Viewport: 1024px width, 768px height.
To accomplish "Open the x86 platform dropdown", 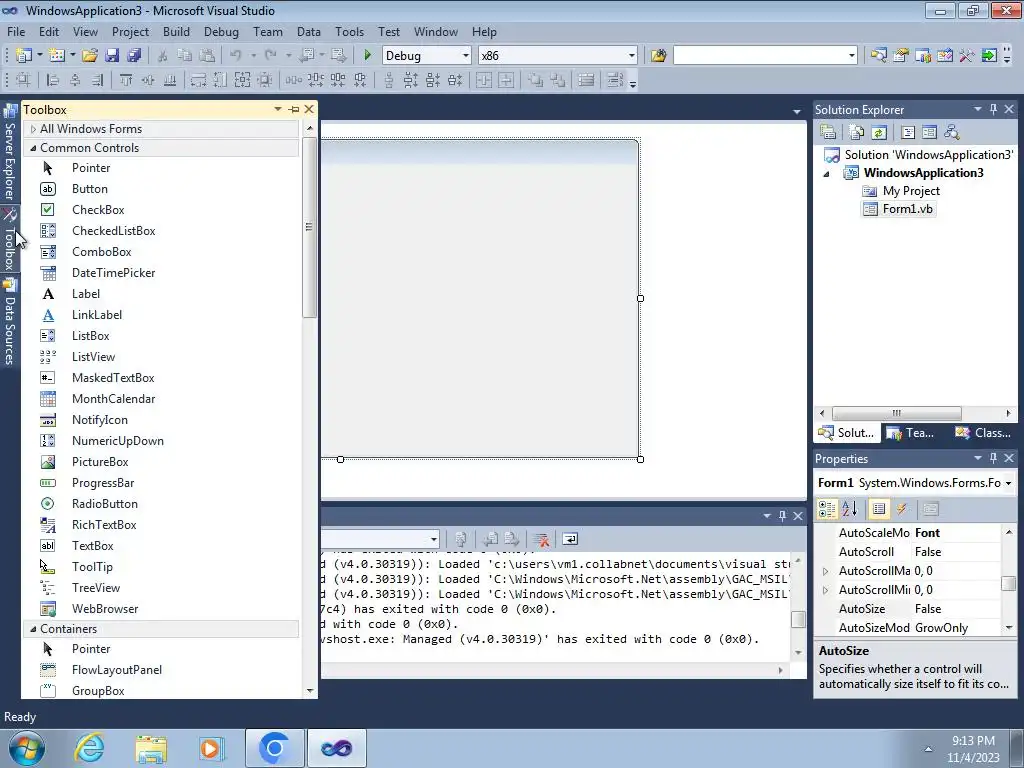I will pos(632,56).
